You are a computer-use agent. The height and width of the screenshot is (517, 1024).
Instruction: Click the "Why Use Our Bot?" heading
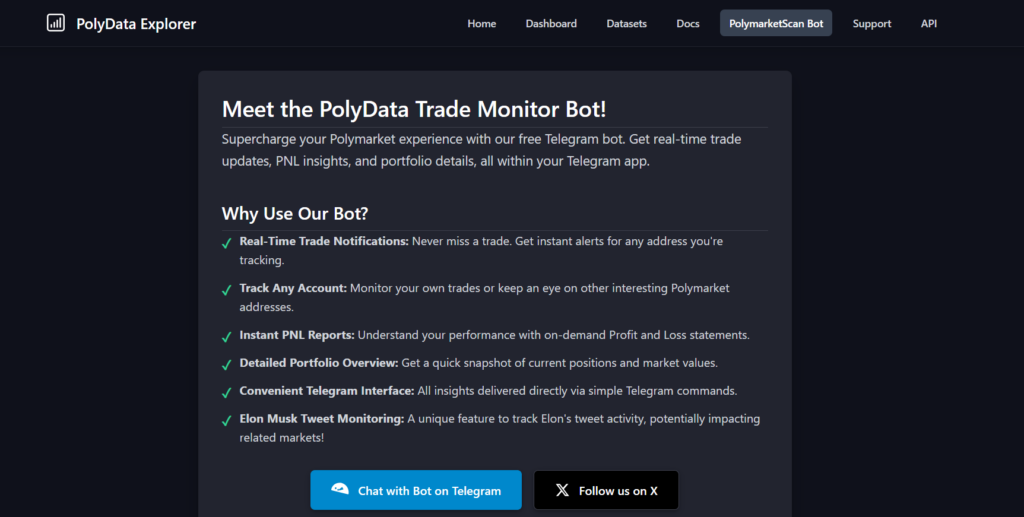tap(295, 213)
